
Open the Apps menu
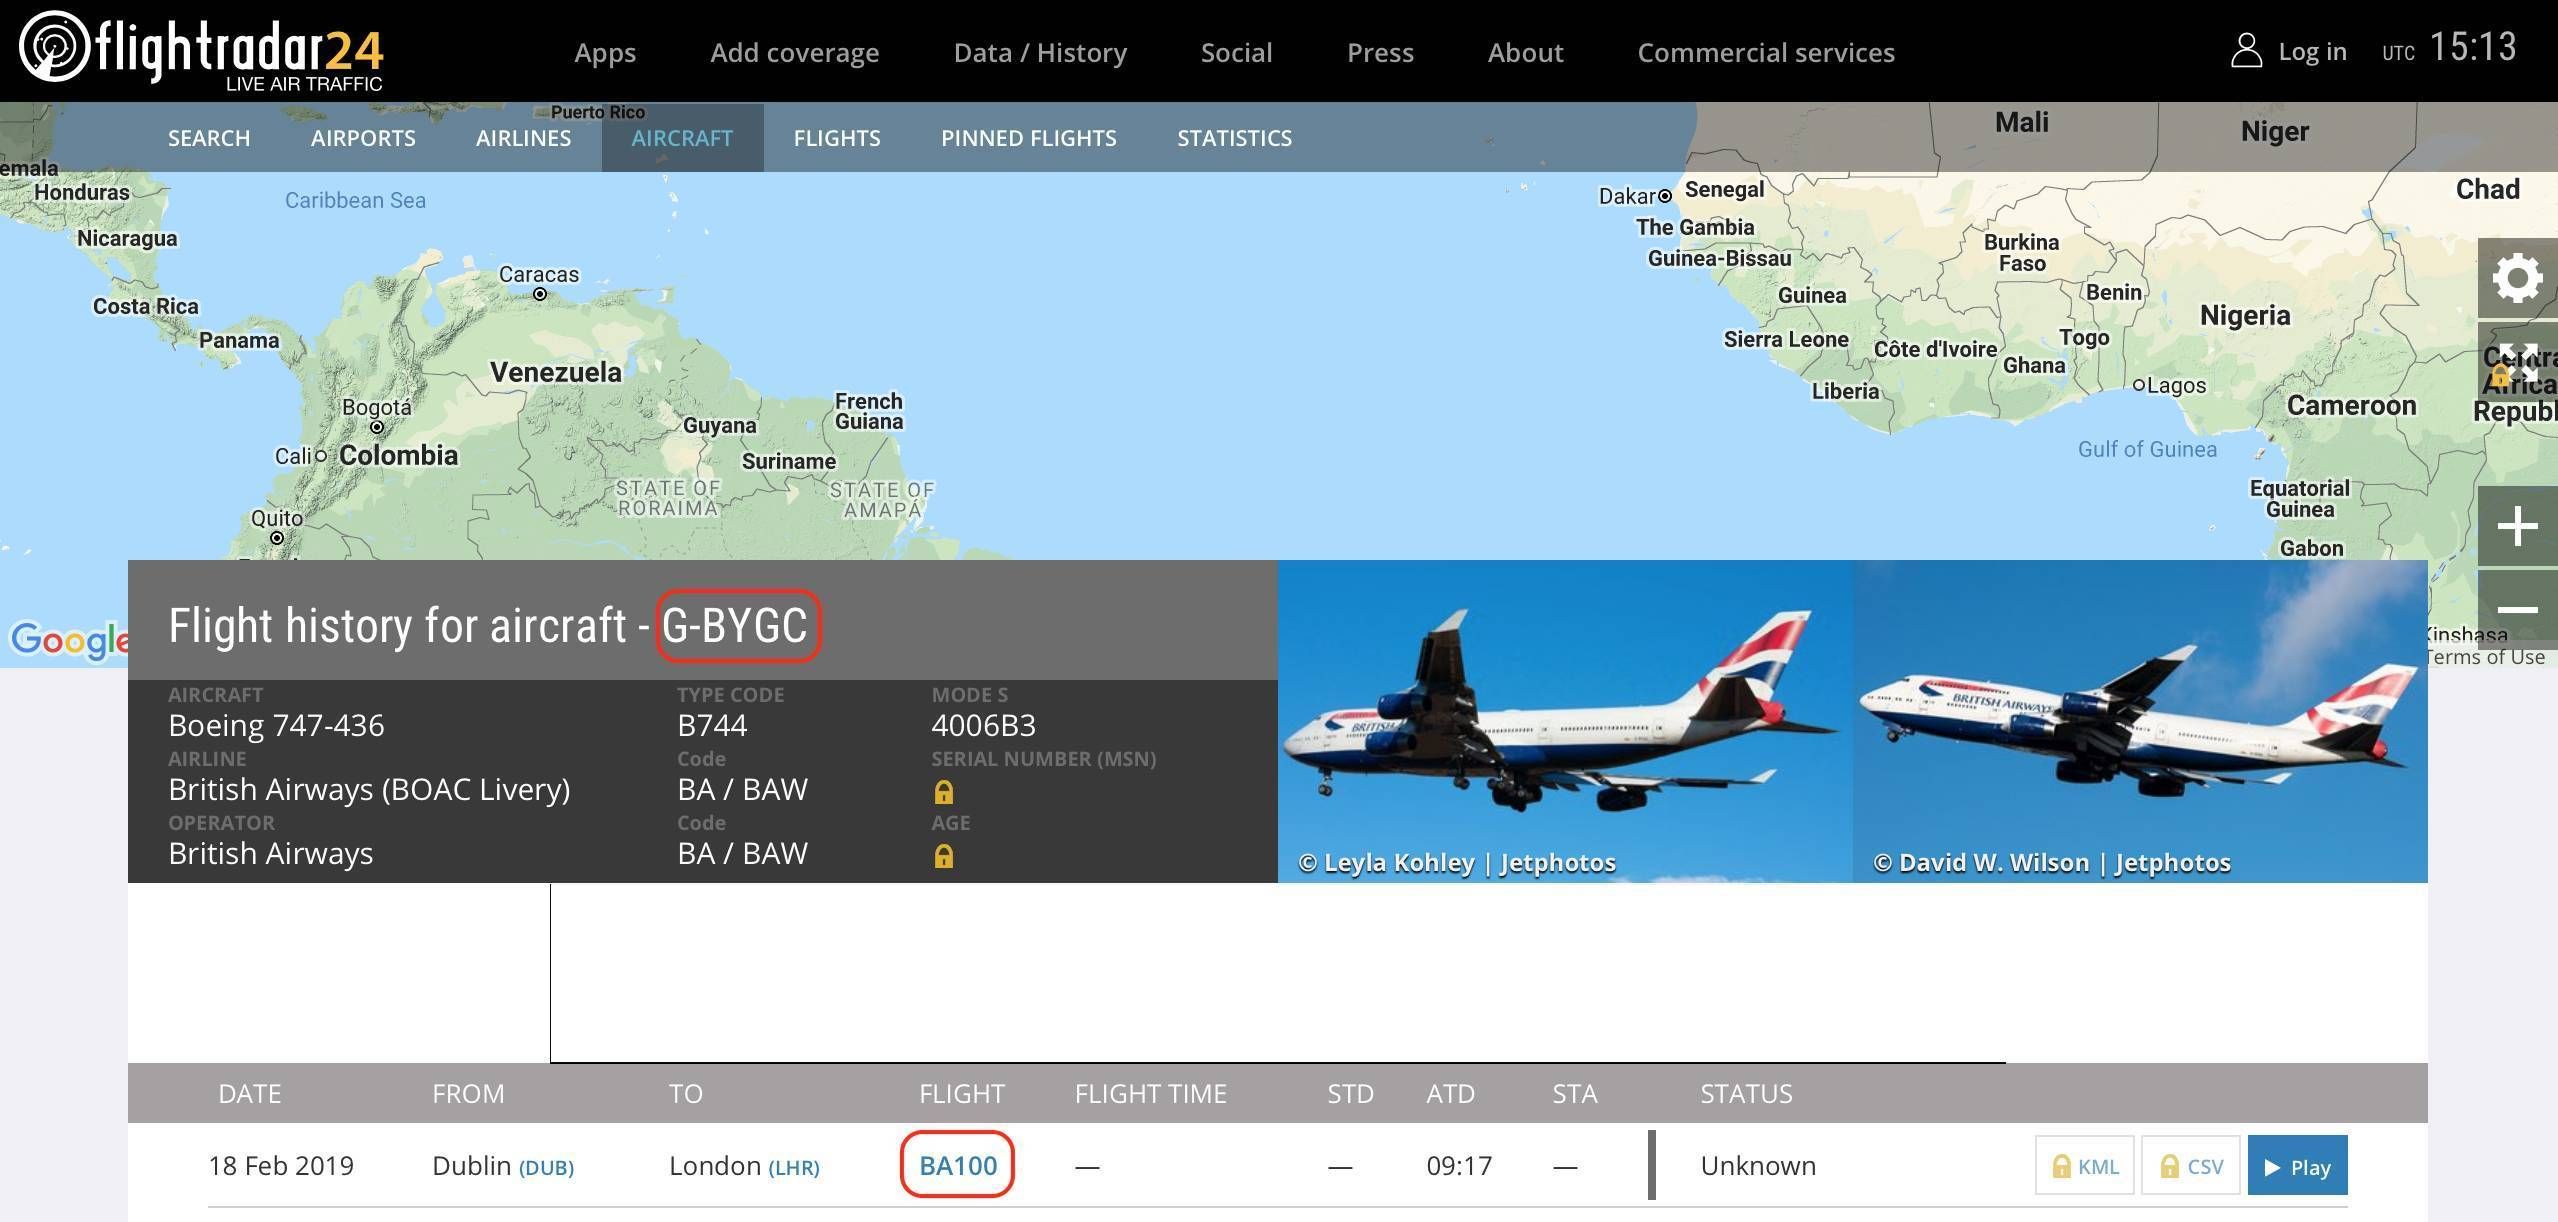pyautogui.click(x=605, y=52)
